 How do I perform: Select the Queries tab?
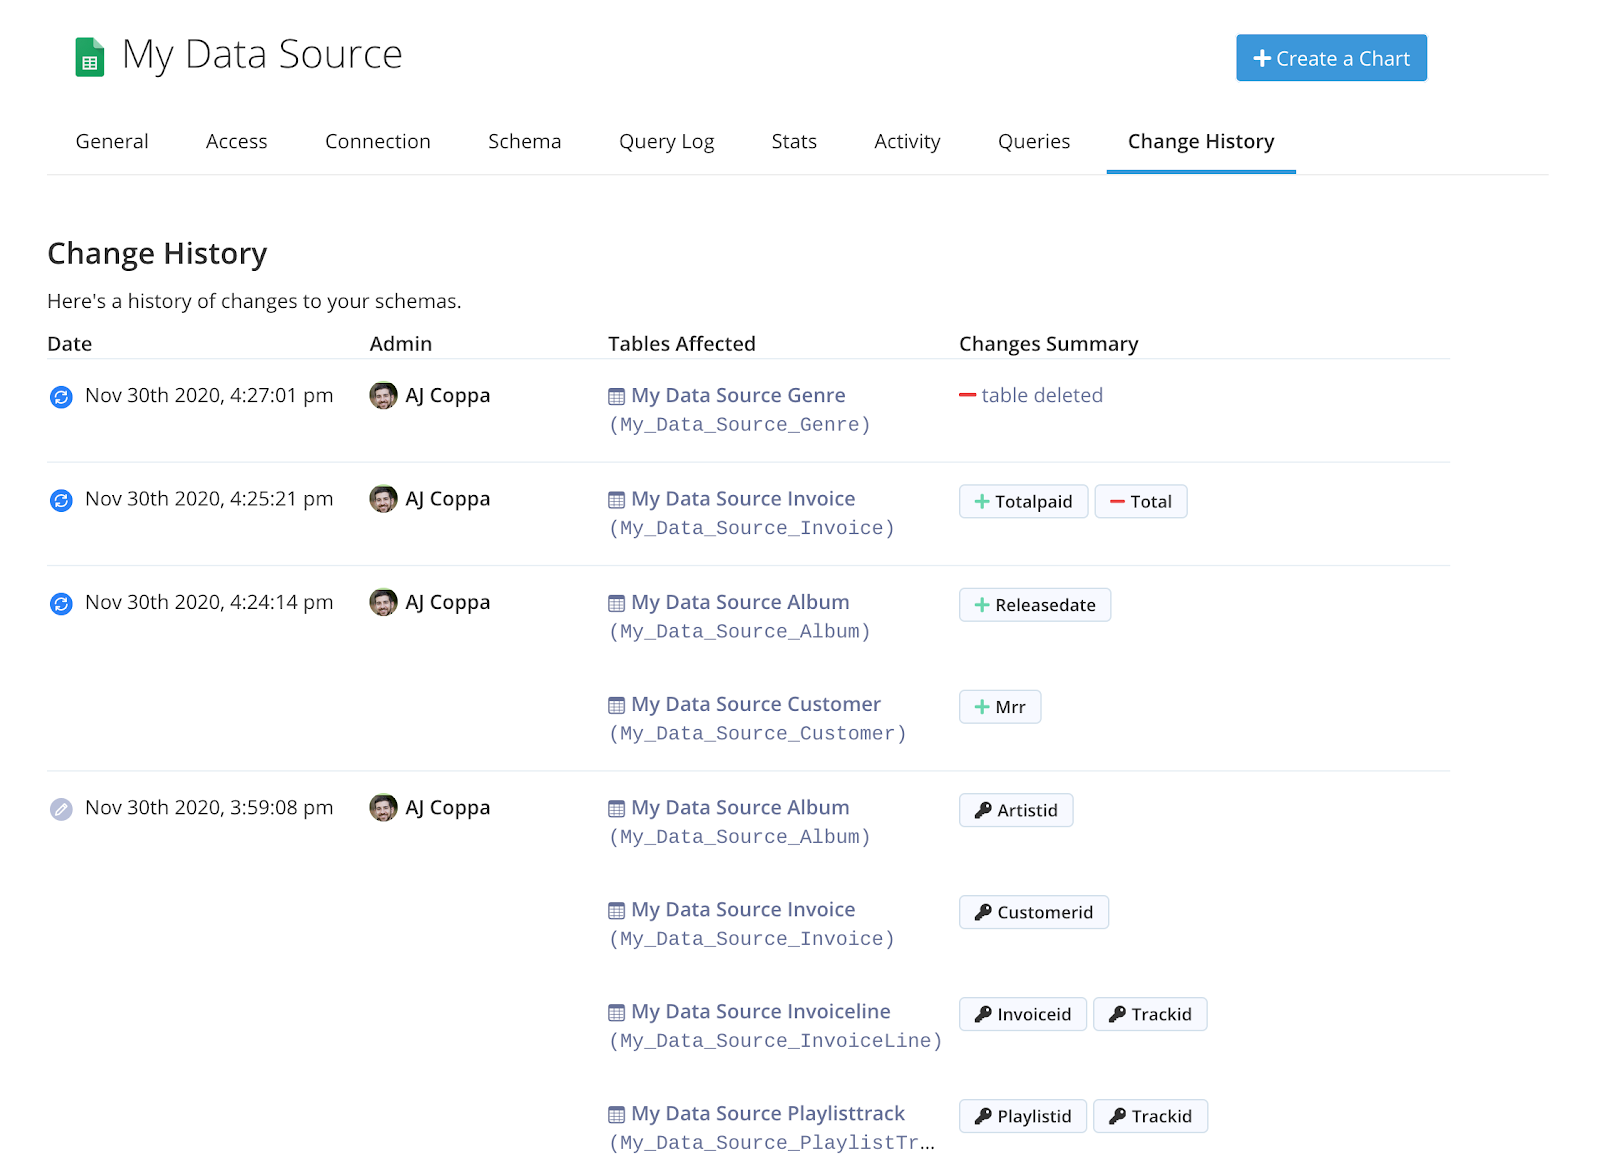1034,141
